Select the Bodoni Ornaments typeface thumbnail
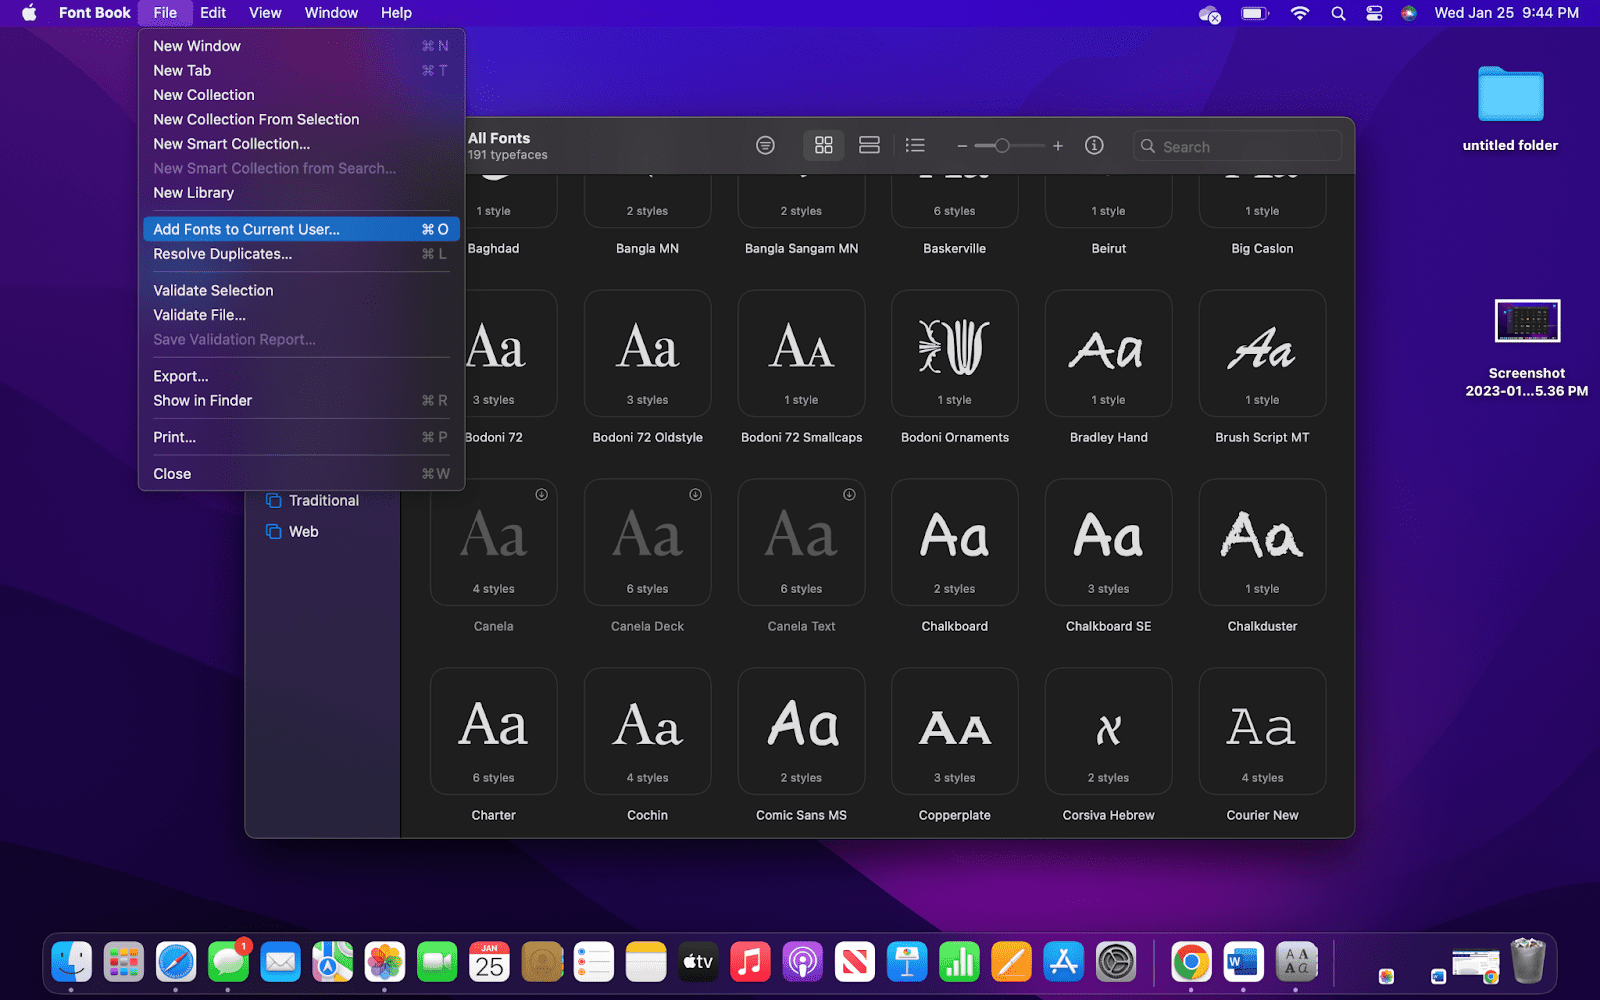The width and height of the screenshot is (1600, 1000). point(955,353)
